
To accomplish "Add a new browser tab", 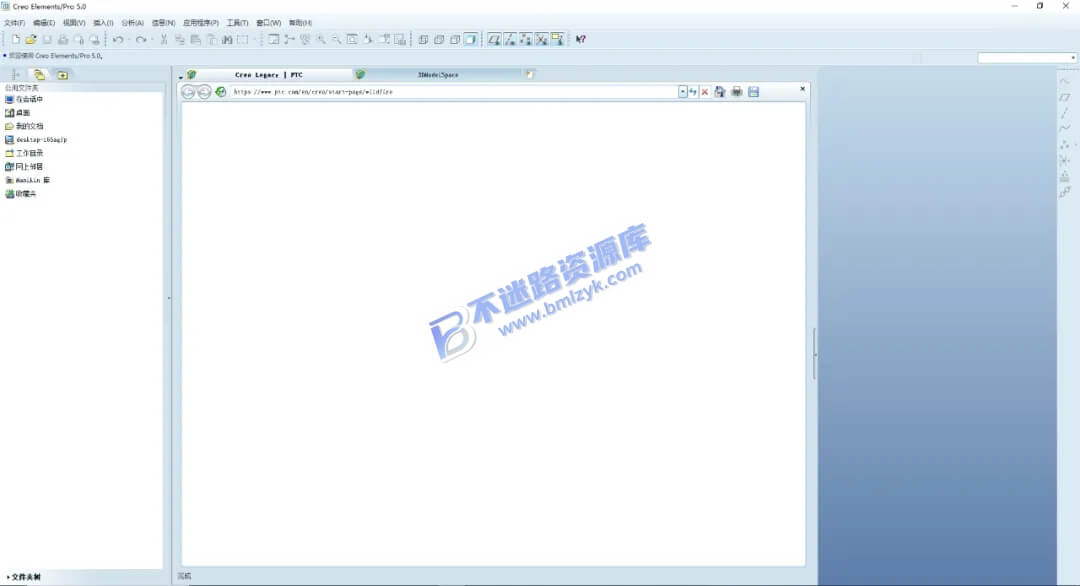I will pyautogui.click(x=530, y=74).
